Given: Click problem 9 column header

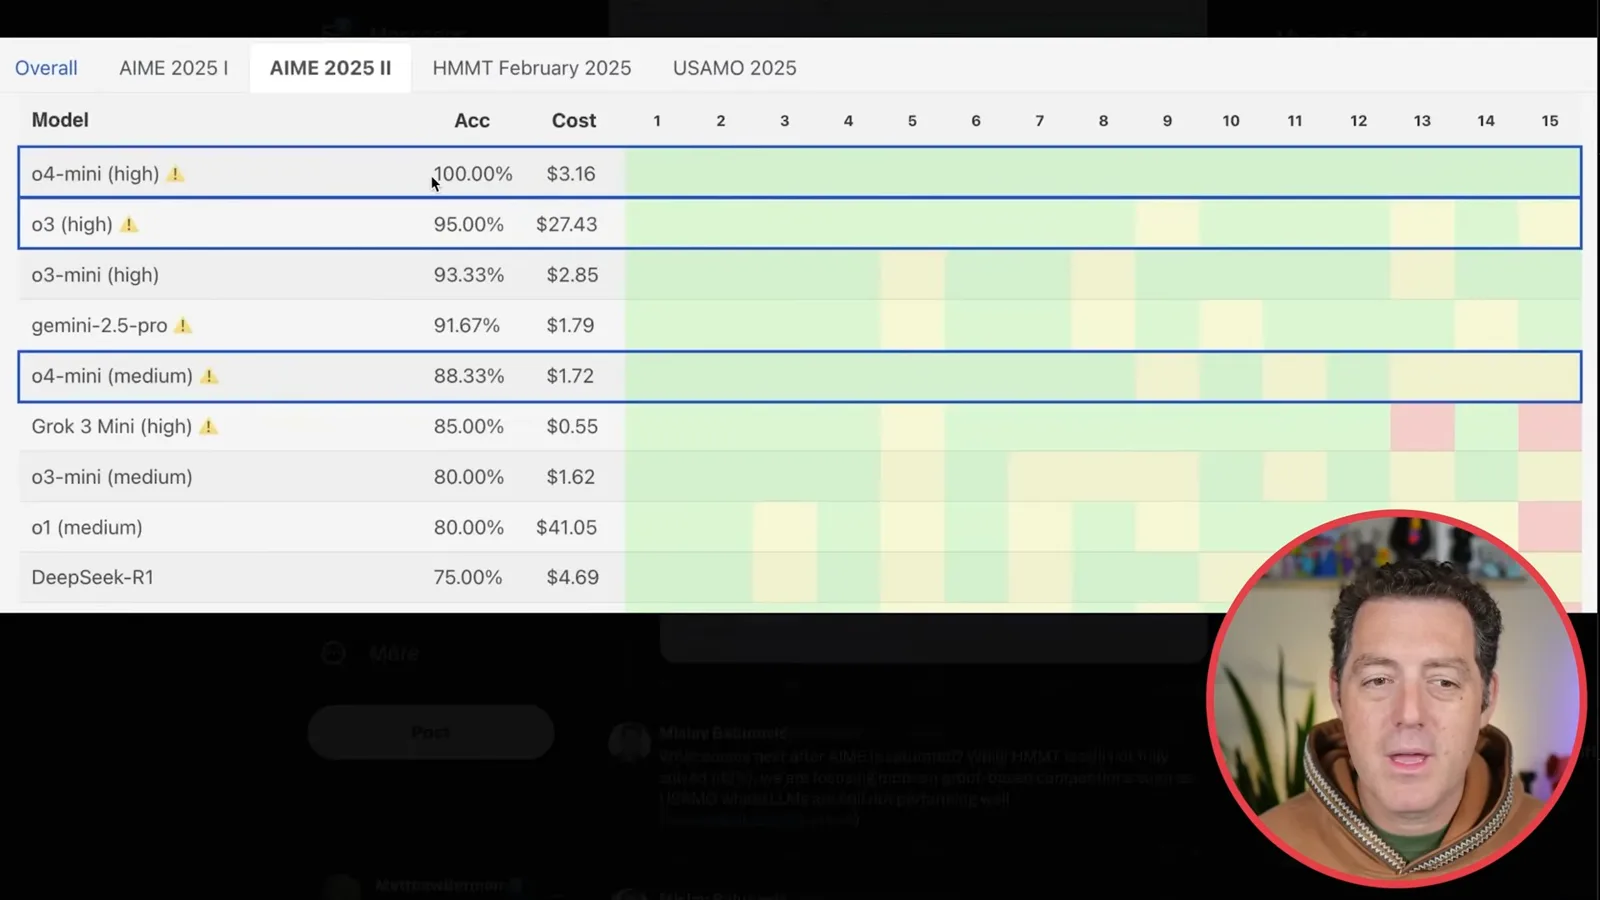Looking at the screenshot, I should pyautogui.click(x=1167, y=120).
